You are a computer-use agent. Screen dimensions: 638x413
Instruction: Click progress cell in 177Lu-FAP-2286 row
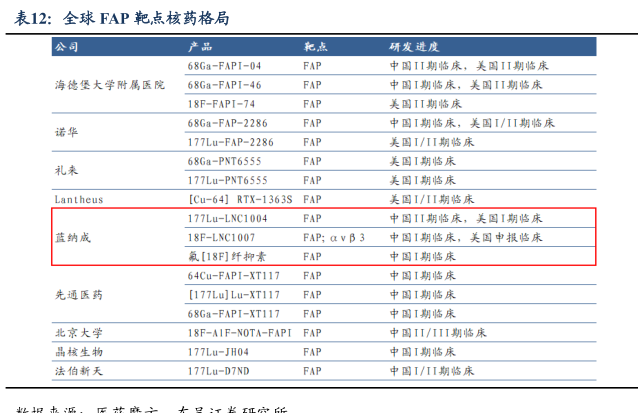tap(432, 142)
